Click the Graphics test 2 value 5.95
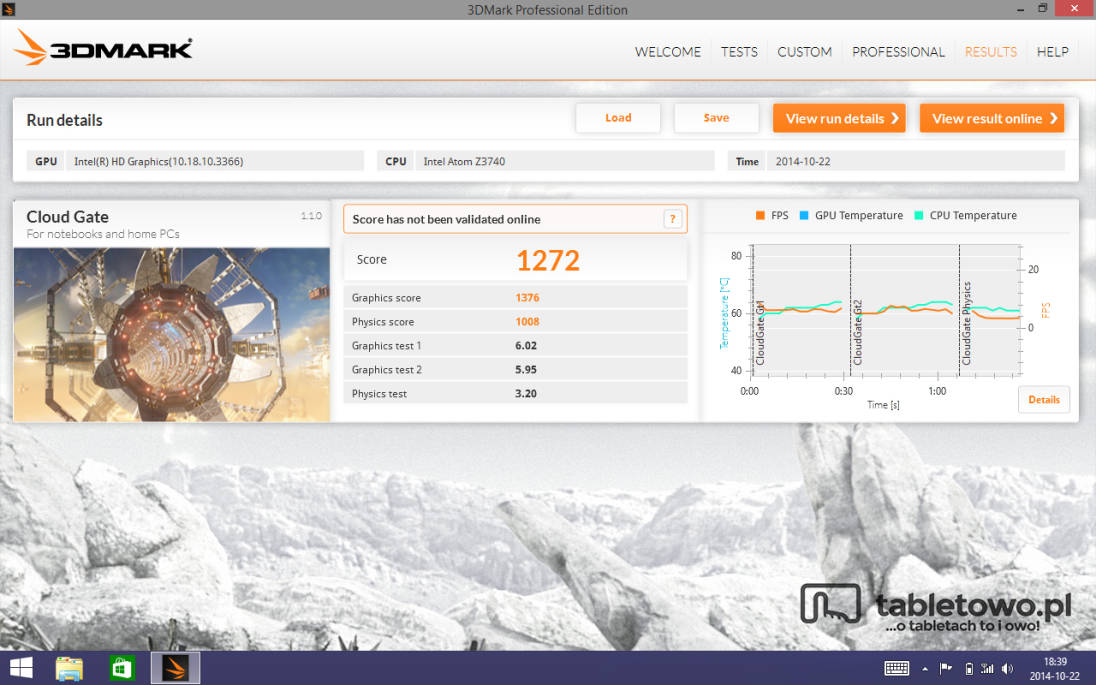Image resolution: width=1096 pixels, height=685 pixels. (526, 370)
